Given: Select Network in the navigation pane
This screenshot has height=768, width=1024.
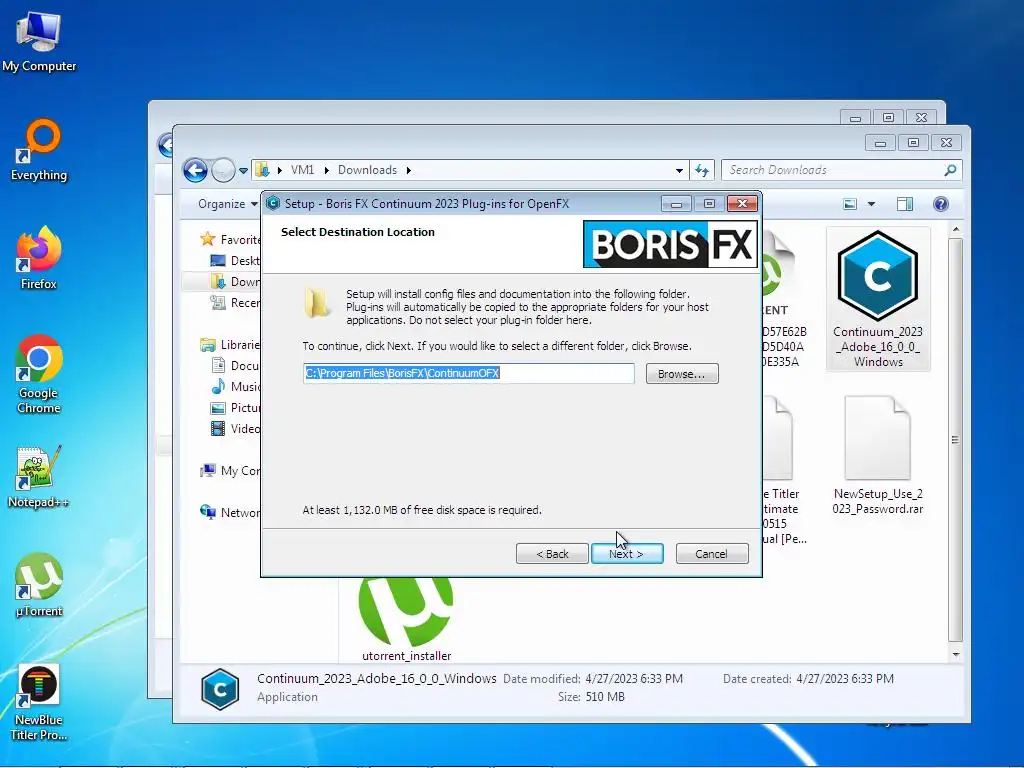Looking at the screenshot, I should pos(230,513).
